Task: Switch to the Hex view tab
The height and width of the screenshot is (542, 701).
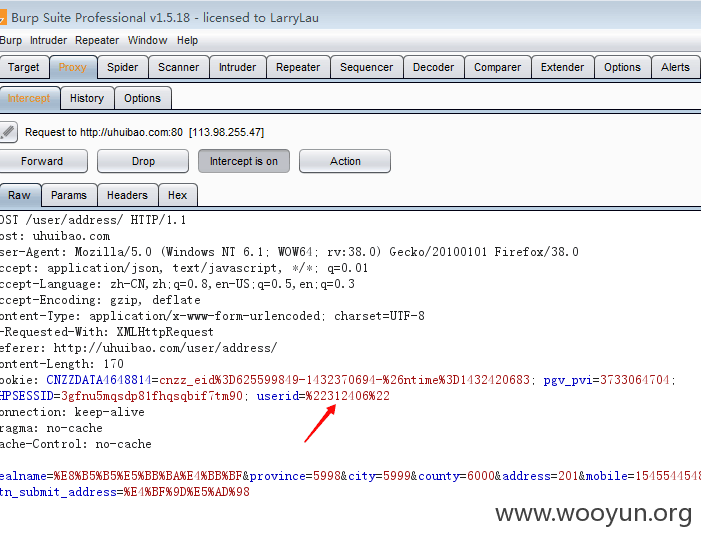Action: pos(177,195)
